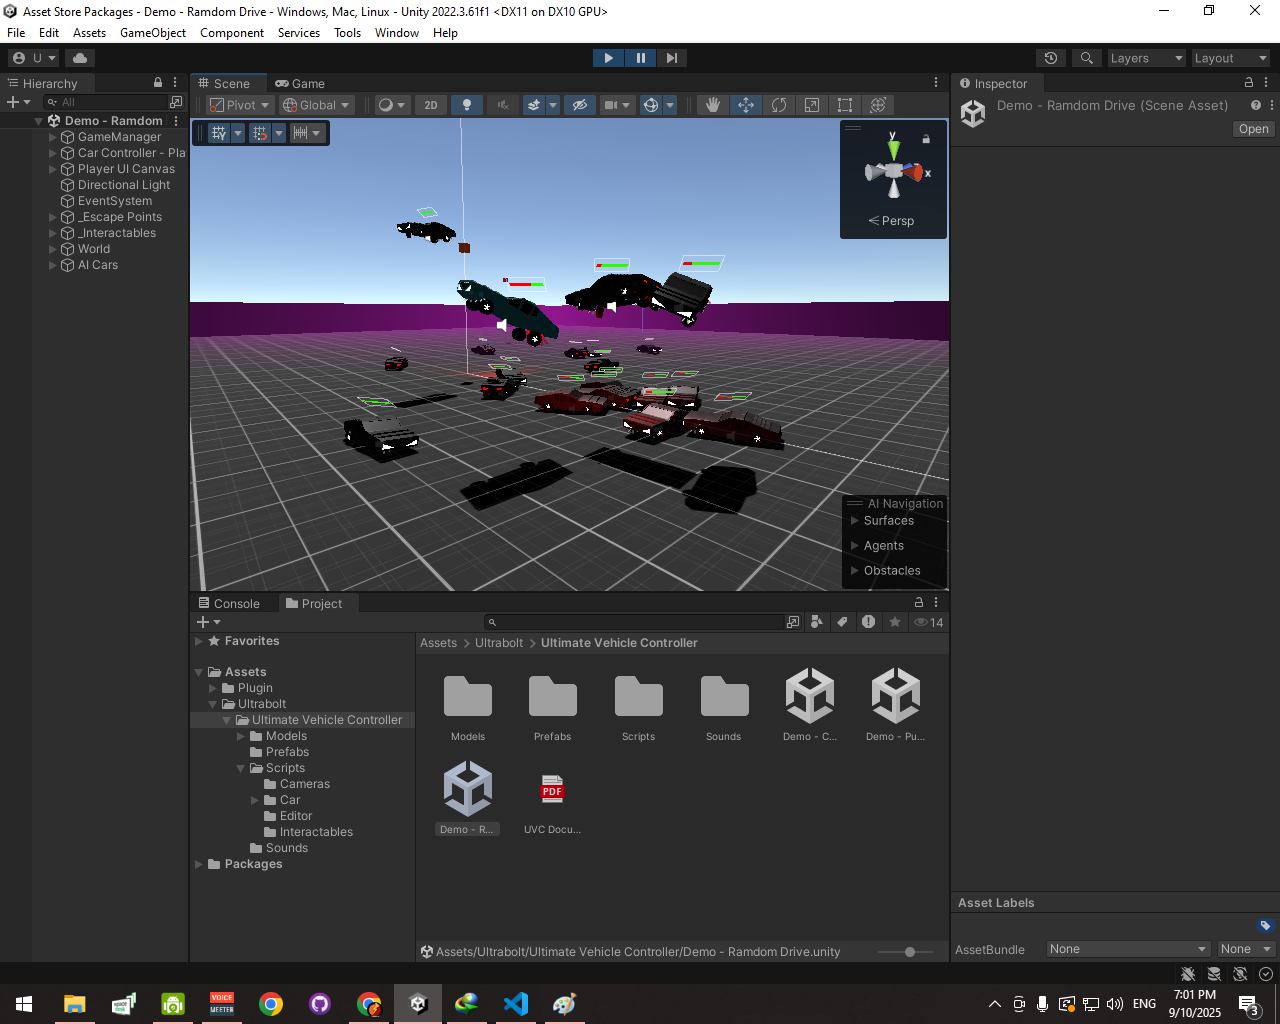This screenshot has width=1280, height=1024.
Task: Save search as favorite star icon
Action: click(895, 622)
